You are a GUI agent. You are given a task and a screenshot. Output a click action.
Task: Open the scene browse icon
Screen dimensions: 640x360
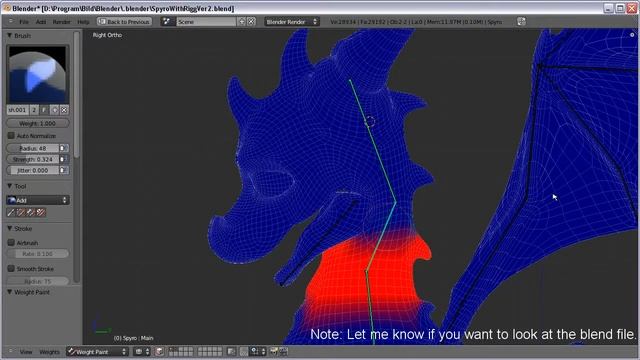(x=167, y=22)
